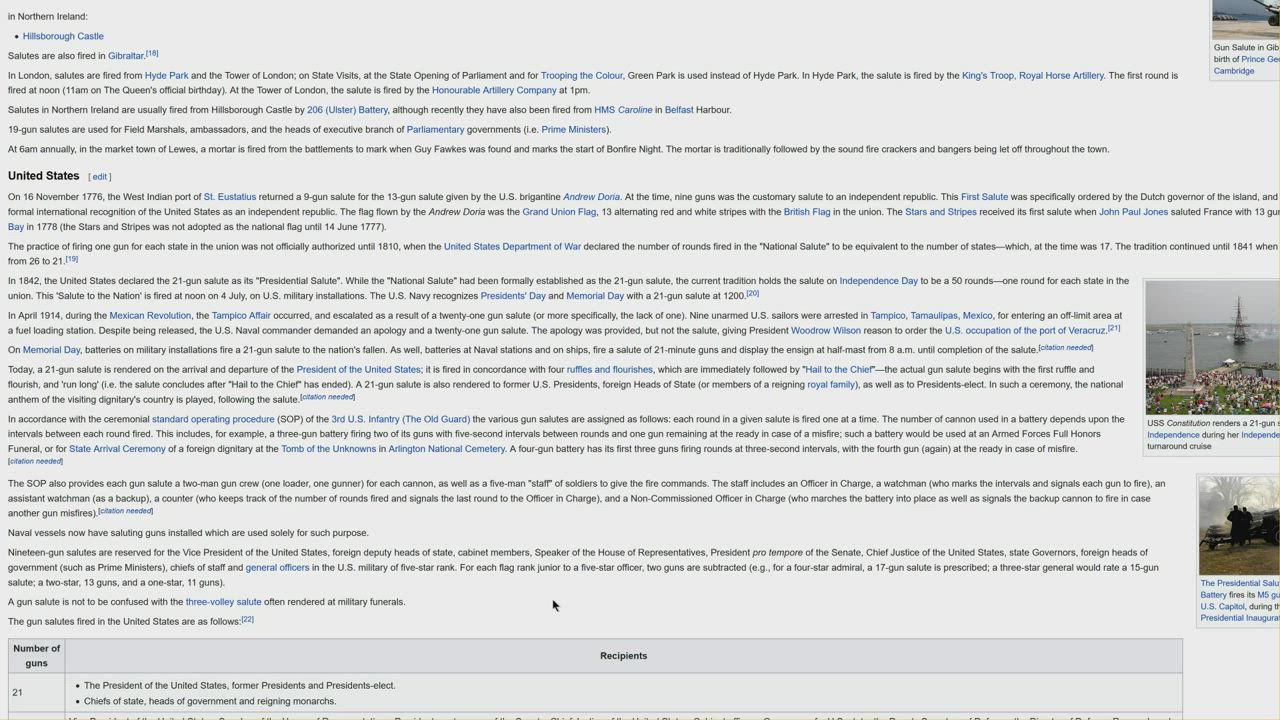The image size is (1280, 720).
Task: Click the Number of guns table header
Action: click(36, 656)
